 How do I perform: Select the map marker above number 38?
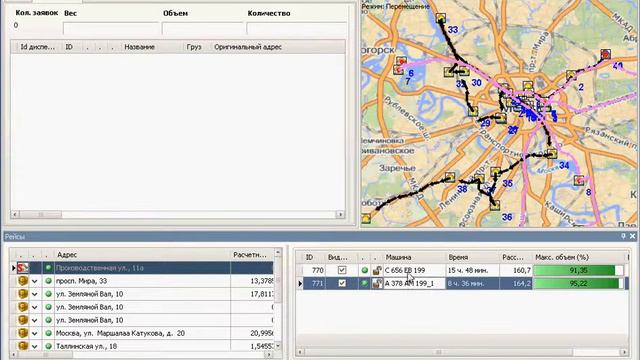[x=450, y=177]
